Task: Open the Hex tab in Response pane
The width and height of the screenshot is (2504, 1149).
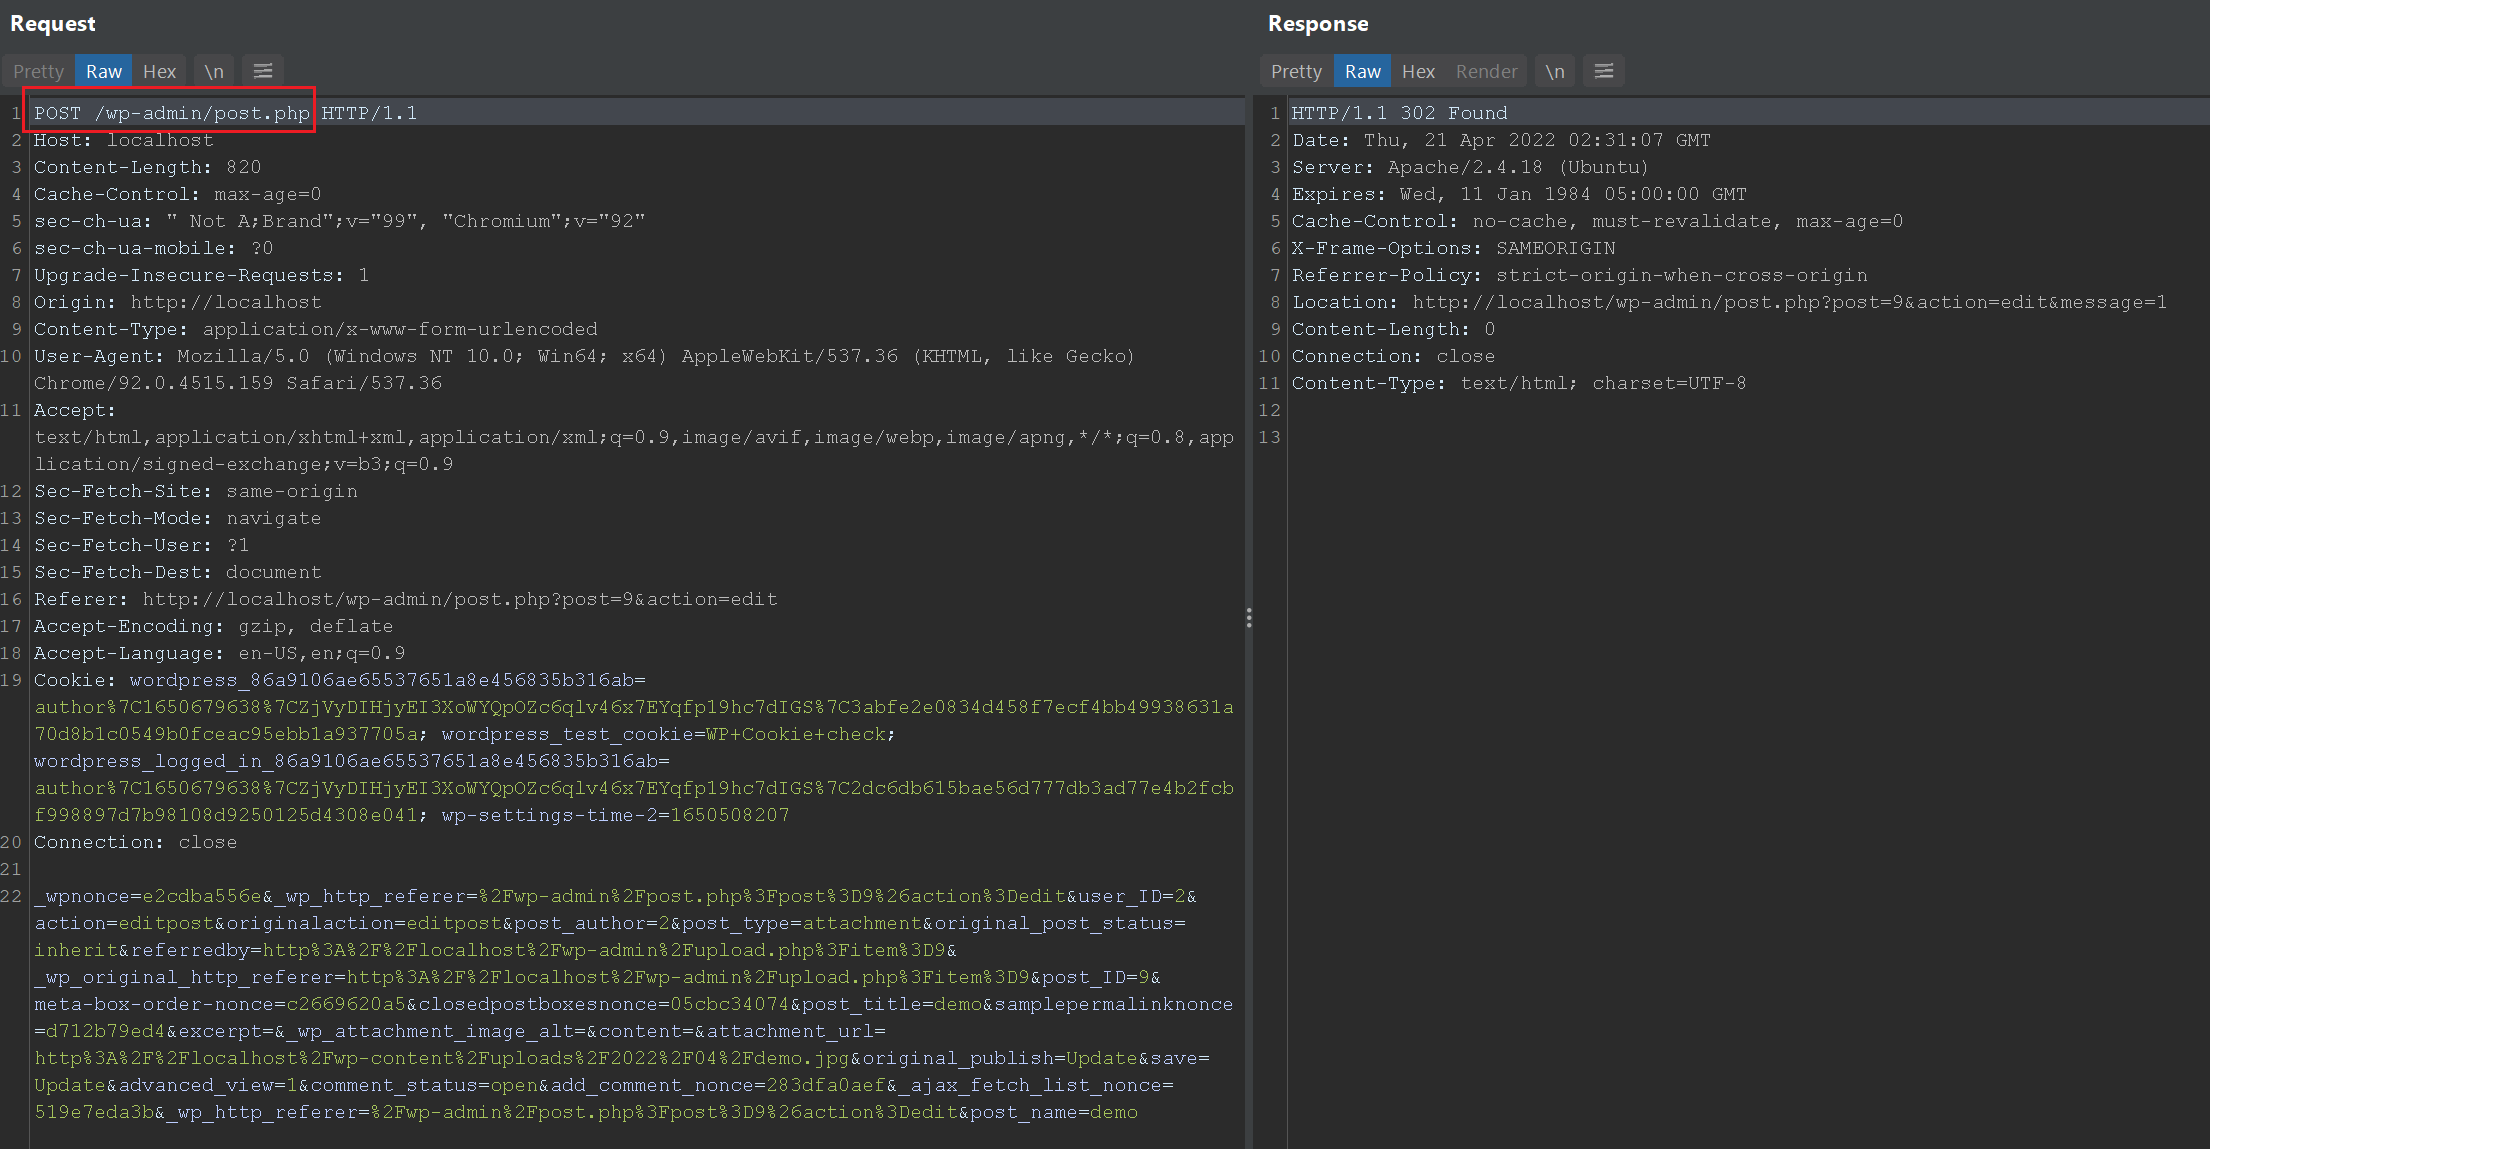Action: pyautogui.click(x=1418, y=71)
